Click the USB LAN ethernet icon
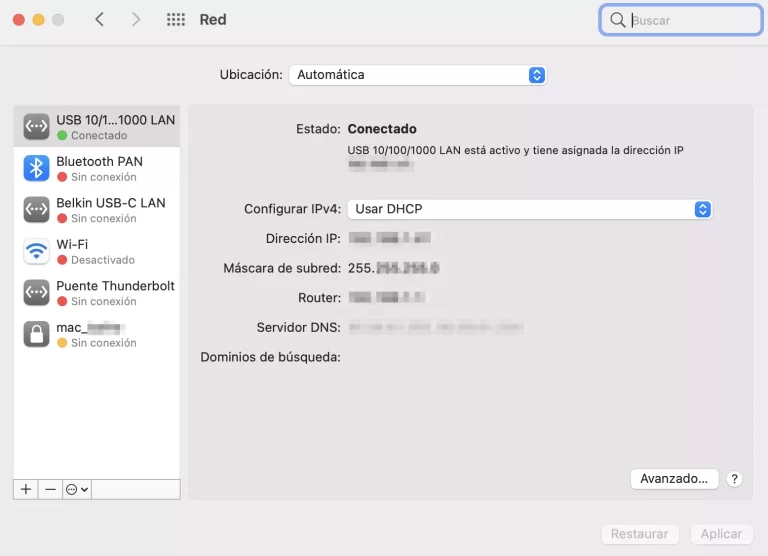Viewport: 768px width, 556px height. click(x=37, y=127)
